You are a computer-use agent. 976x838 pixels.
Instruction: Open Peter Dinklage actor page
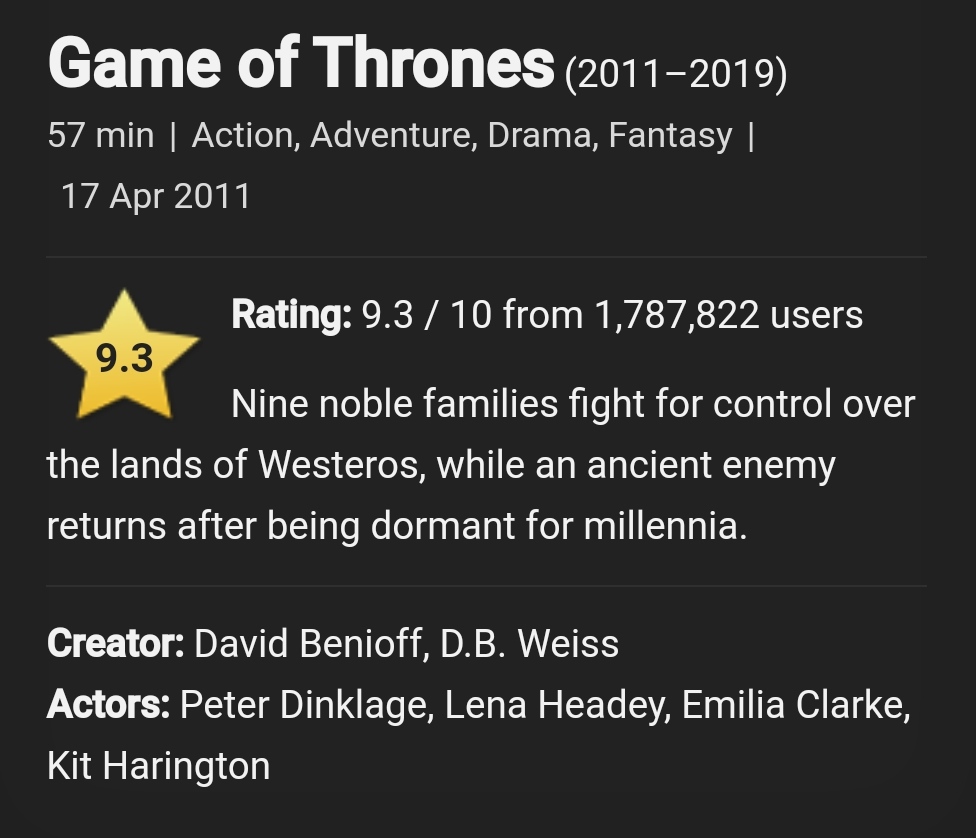tap(305, 706)
